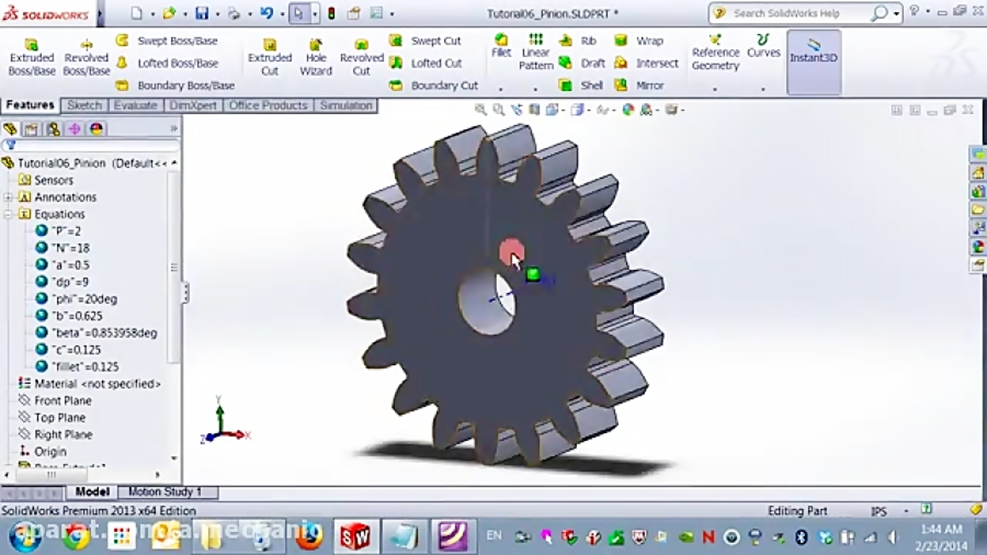Click the Rebuild traffic light icon

click(x=331, y=14)
